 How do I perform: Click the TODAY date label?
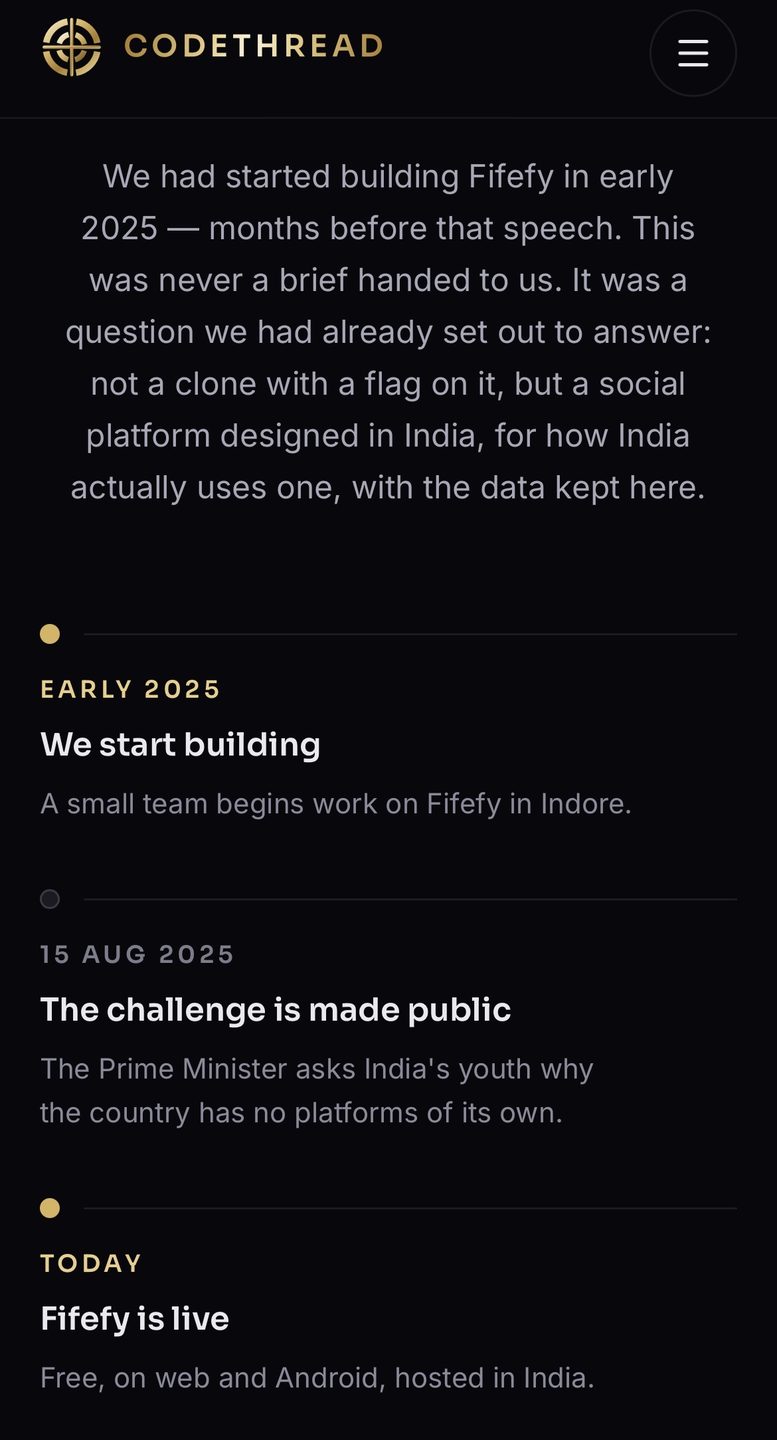91,1263
